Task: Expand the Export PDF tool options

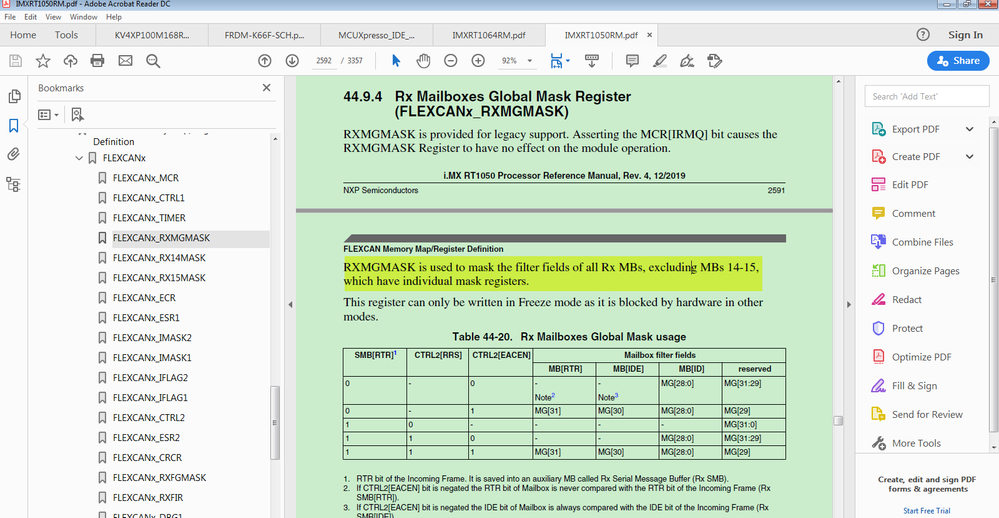Action: [x=969, y=129]
